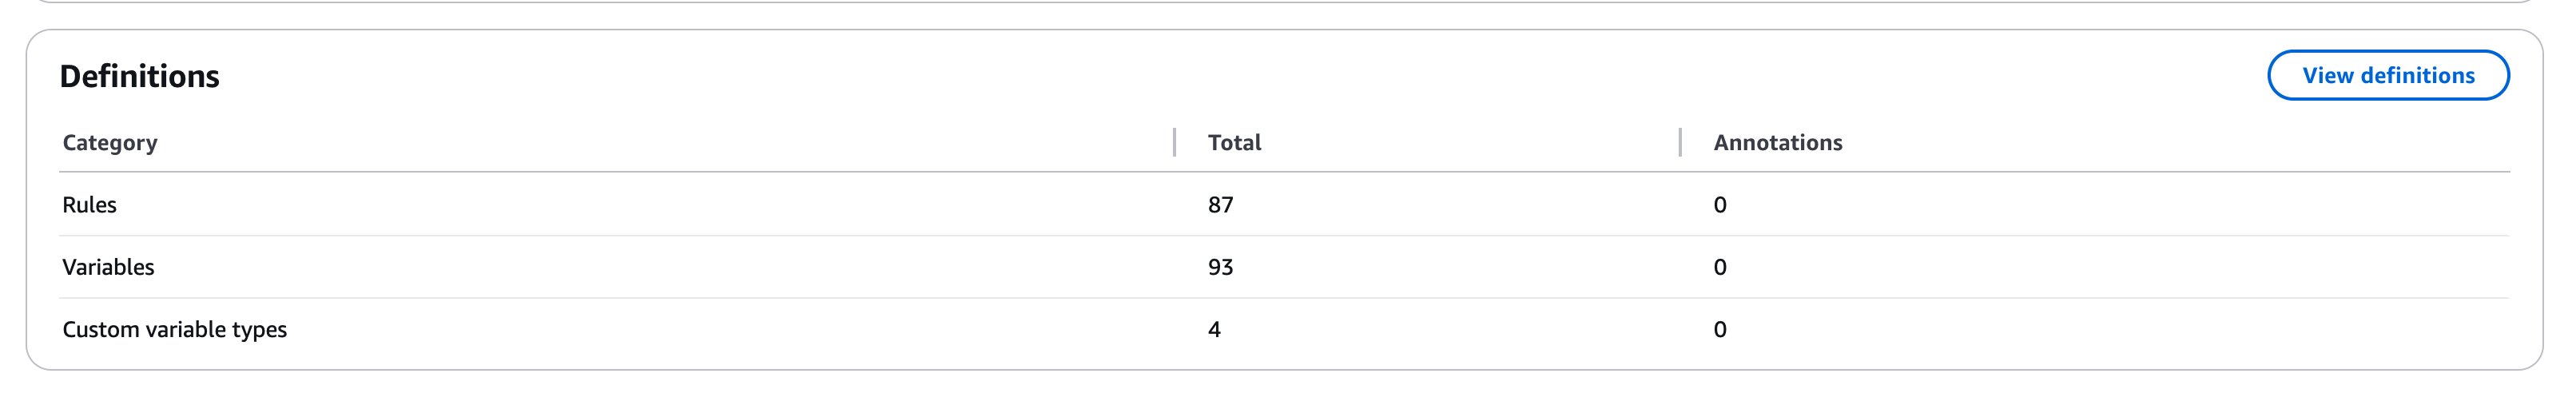This screenshot has width=2576, height=409.
Task: Click the Custom variable types total of 4
Action: (x=1214, y=330)
